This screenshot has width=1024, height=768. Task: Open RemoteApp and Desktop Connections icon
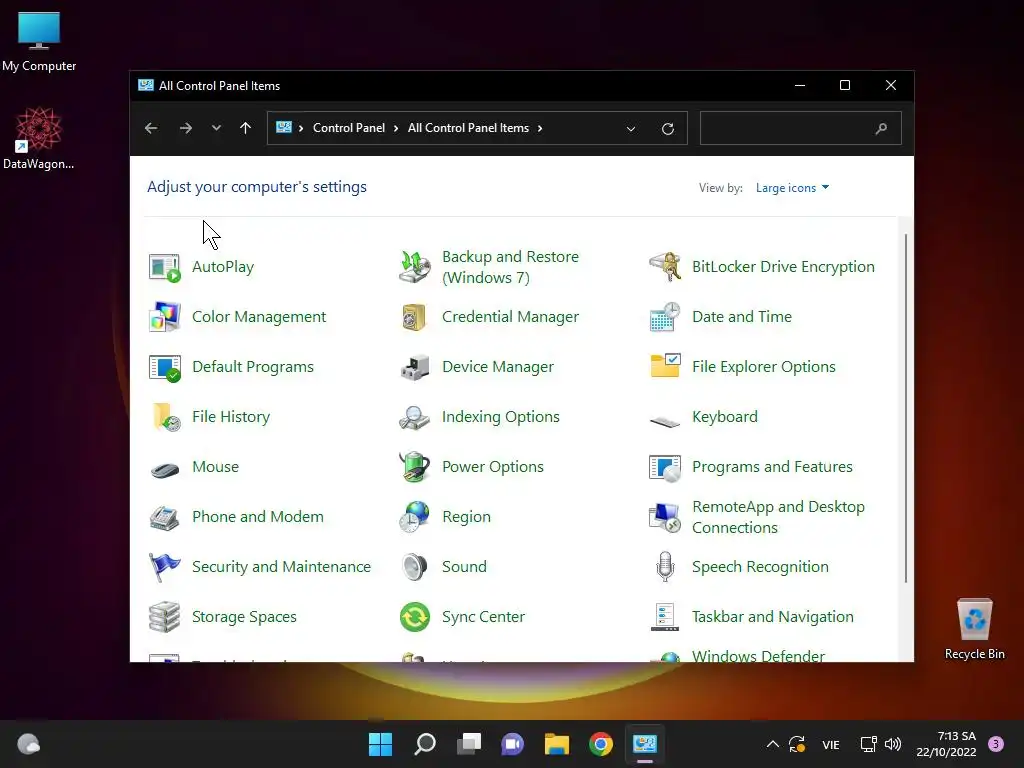click(x=665, y=517)
